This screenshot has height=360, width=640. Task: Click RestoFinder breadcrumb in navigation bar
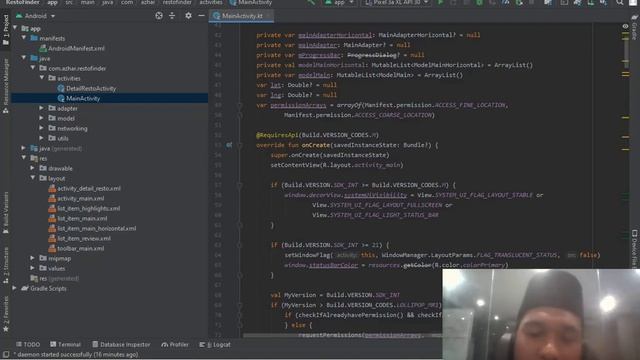pyautogui.click(x=22, y=2)
